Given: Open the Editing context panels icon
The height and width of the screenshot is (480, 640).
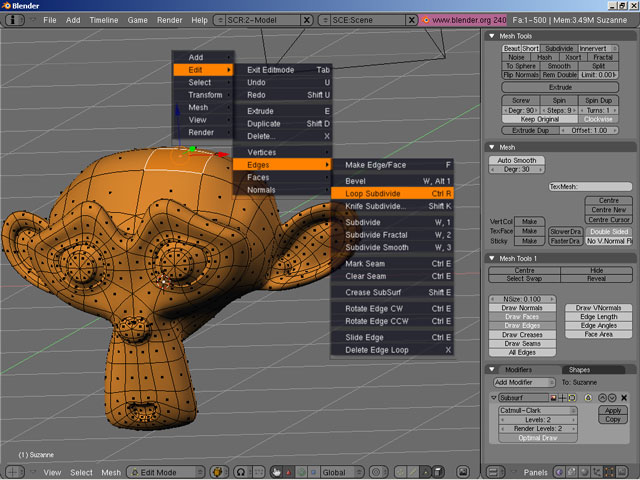Looking at the screenshot, I should tap(609, 472).
